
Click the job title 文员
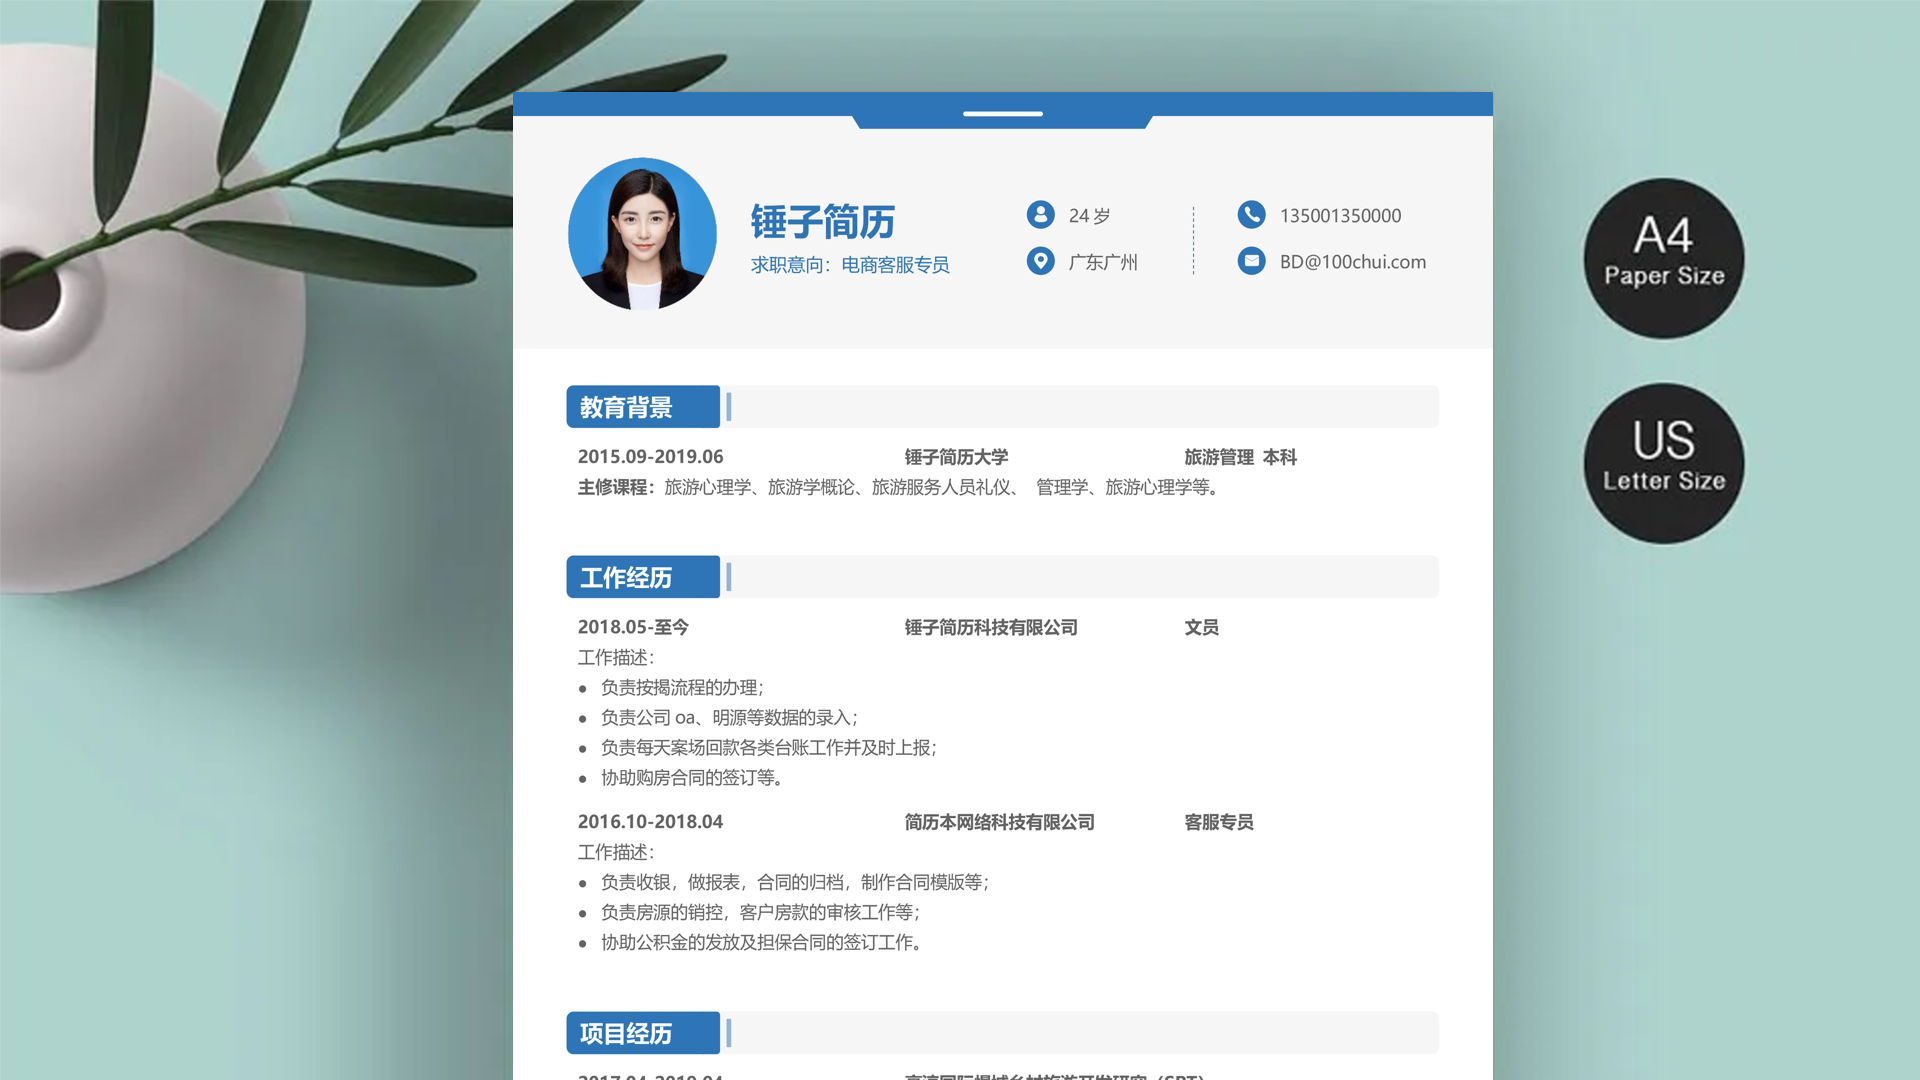pyautogui.click(x=1201, y=627)
